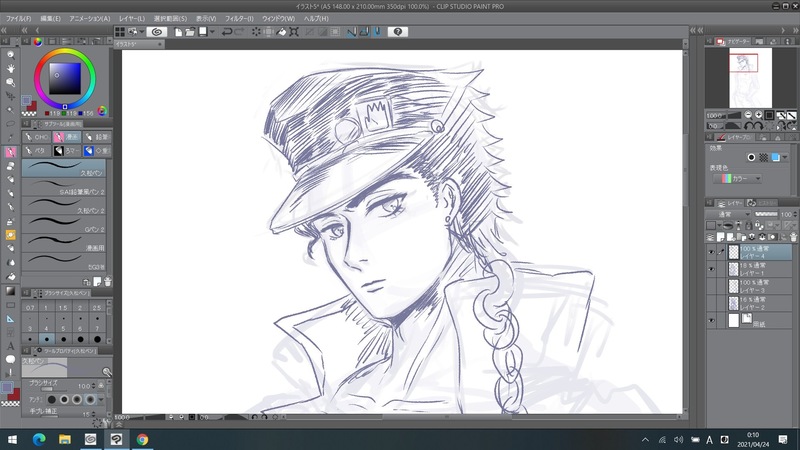The image size is (800, 450).
Task: Click the undo arrow in toolbar
Action: pos(229,32)
